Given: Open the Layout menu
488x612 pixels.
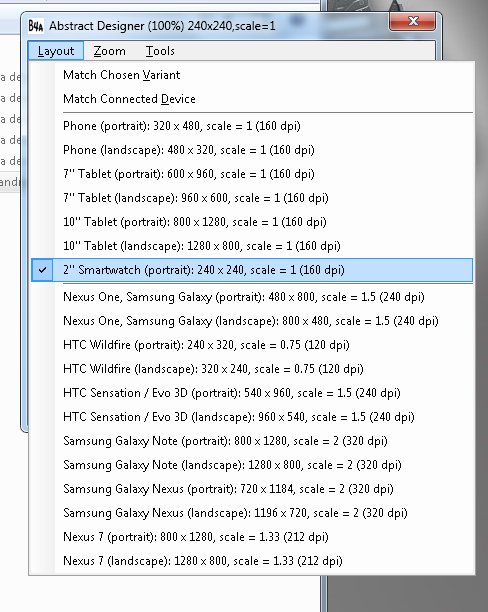Looking at the screenshot, I should (56, 51).
